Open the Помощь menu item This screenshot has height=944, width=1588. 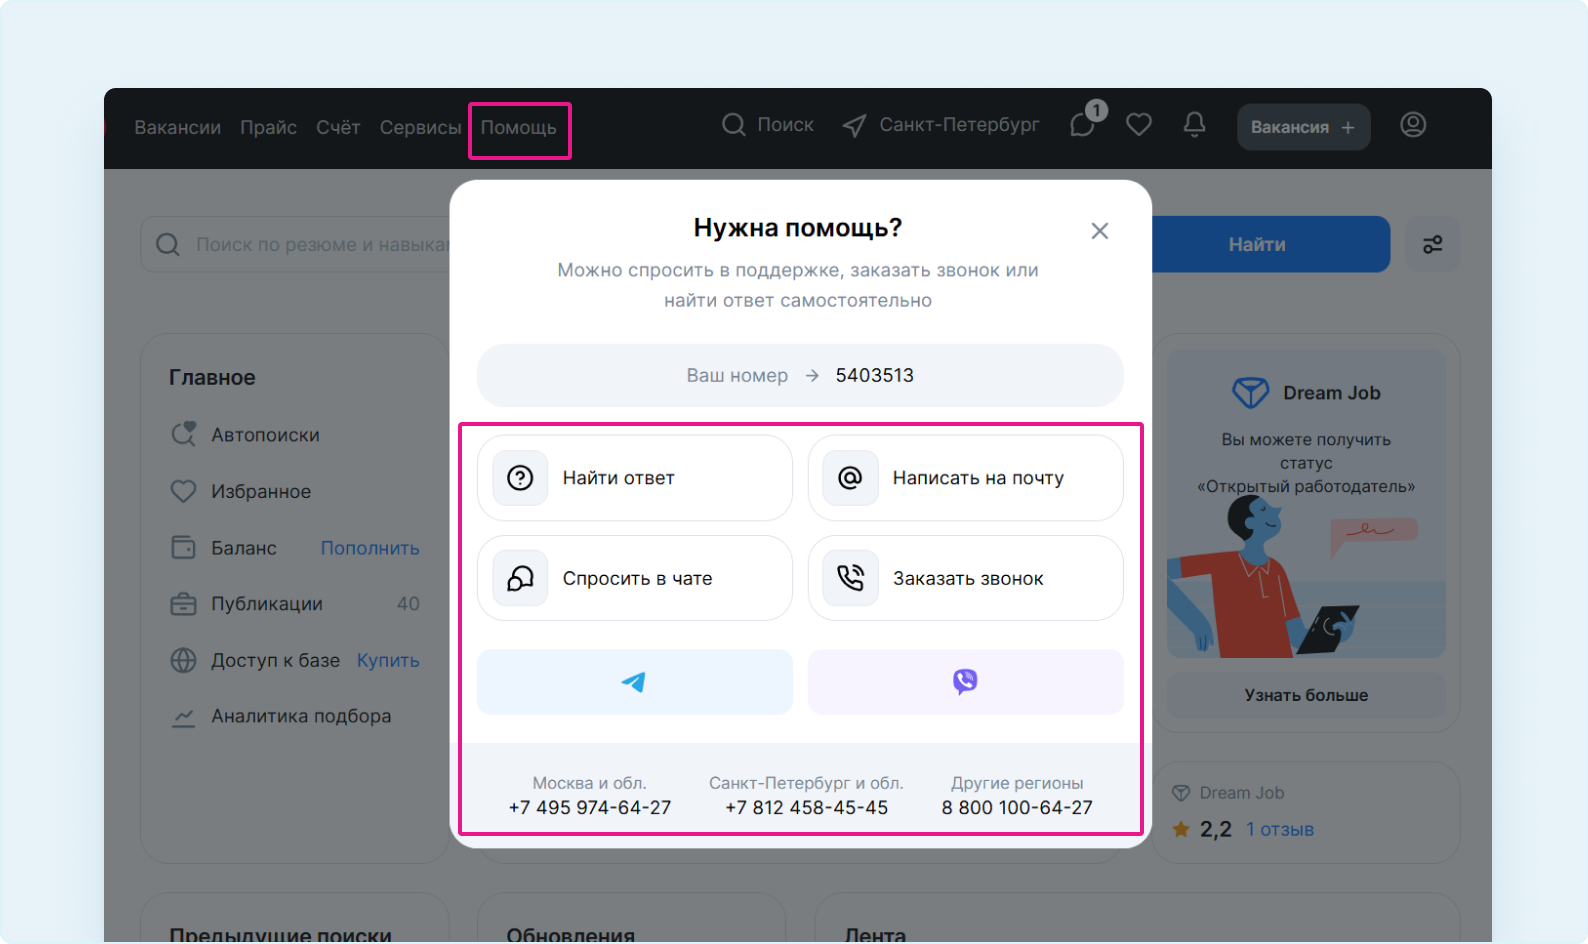518,127
